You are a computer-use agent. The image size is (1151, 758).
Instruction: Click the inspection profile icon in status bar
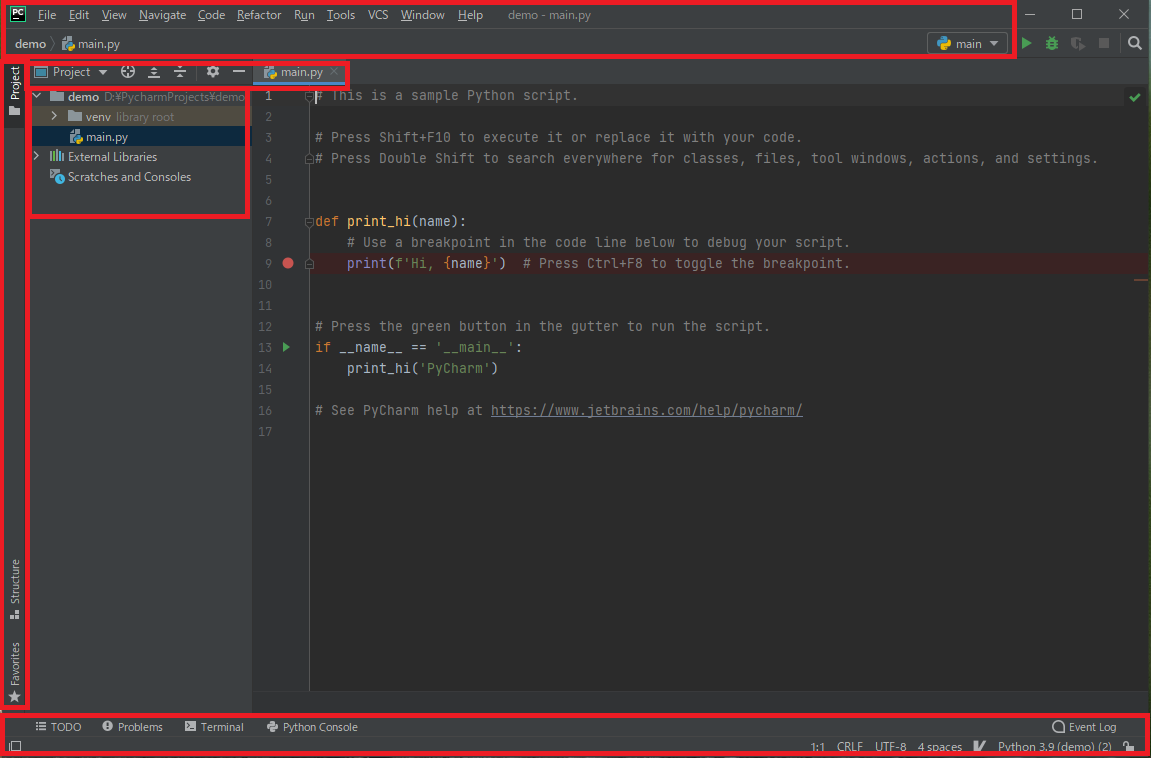click(x=979, y=747)
